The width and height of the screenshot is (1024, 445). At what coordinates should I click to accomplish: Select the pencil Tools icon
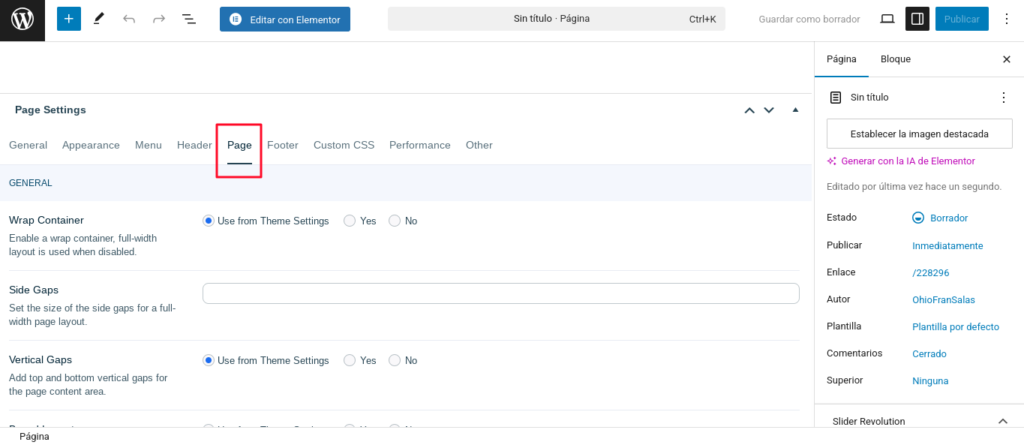(99, 19)
